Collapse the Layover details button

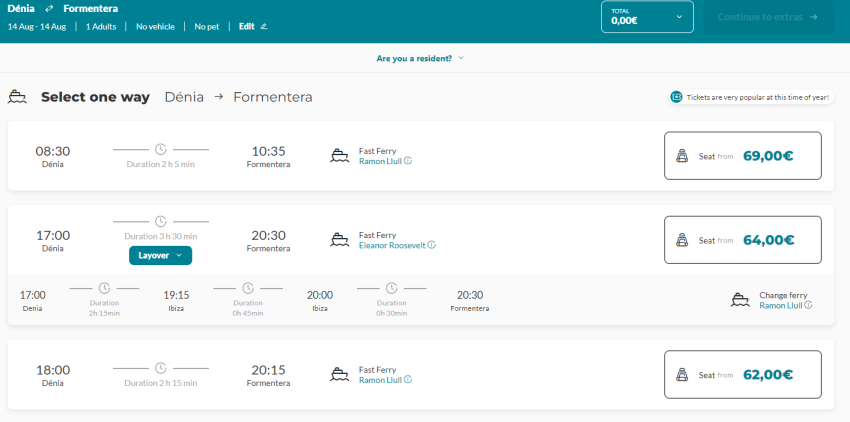tap(160, 256)
